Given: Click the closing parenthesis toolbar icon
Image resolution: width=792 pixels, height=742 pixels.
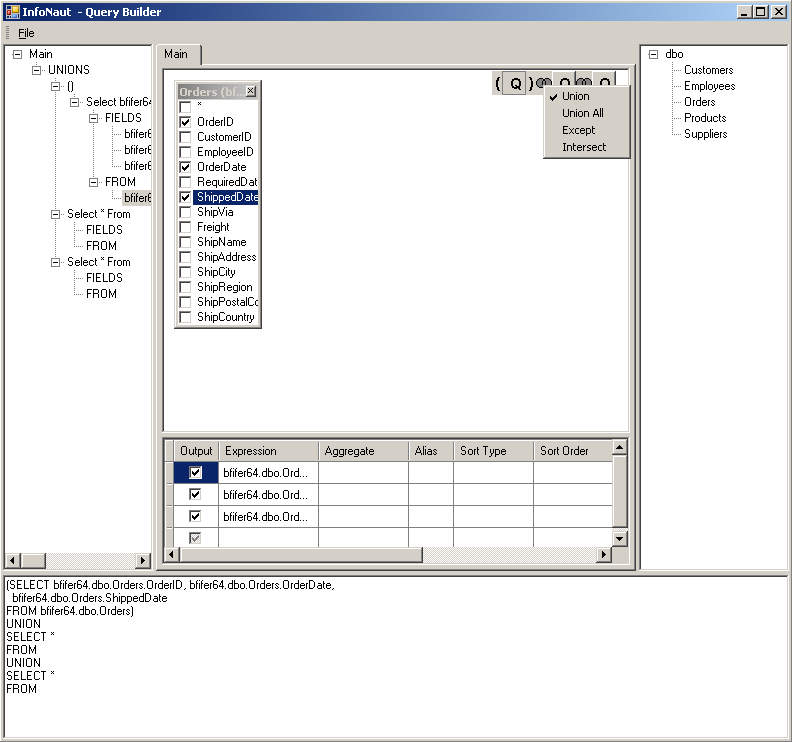Looking at the screenshot, I should [531, 84].
